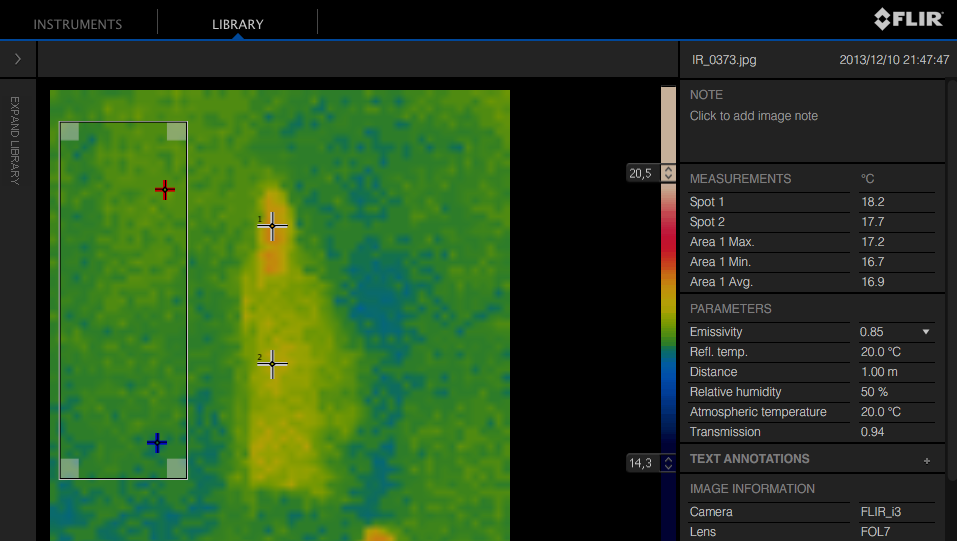957x541 pixels.
Task: Click the IMAGE INFORMATION section header
Action: point(752,489)
